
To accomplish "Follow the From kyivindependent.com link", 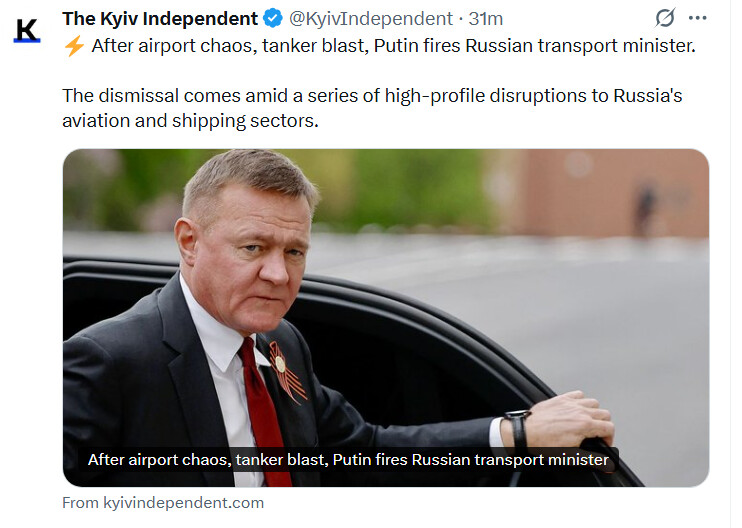I will (163, 502).
